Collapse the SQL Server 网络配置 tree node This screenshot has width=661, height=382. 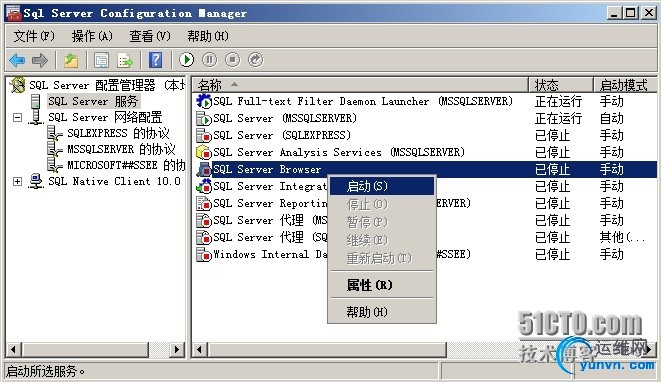17,117
